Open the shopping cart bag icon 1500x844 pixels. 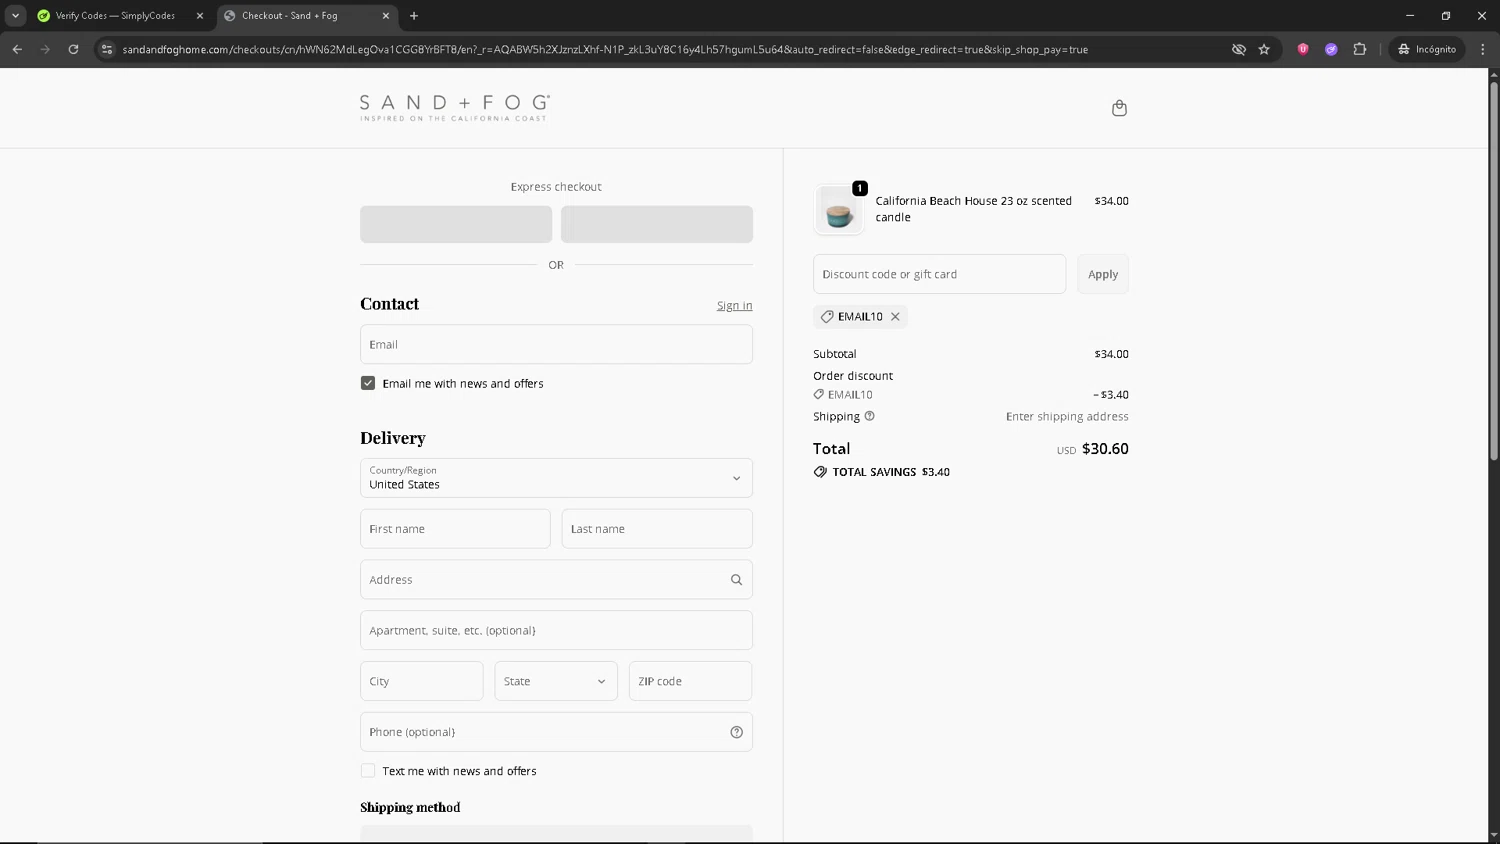(x=1119, y=108)
